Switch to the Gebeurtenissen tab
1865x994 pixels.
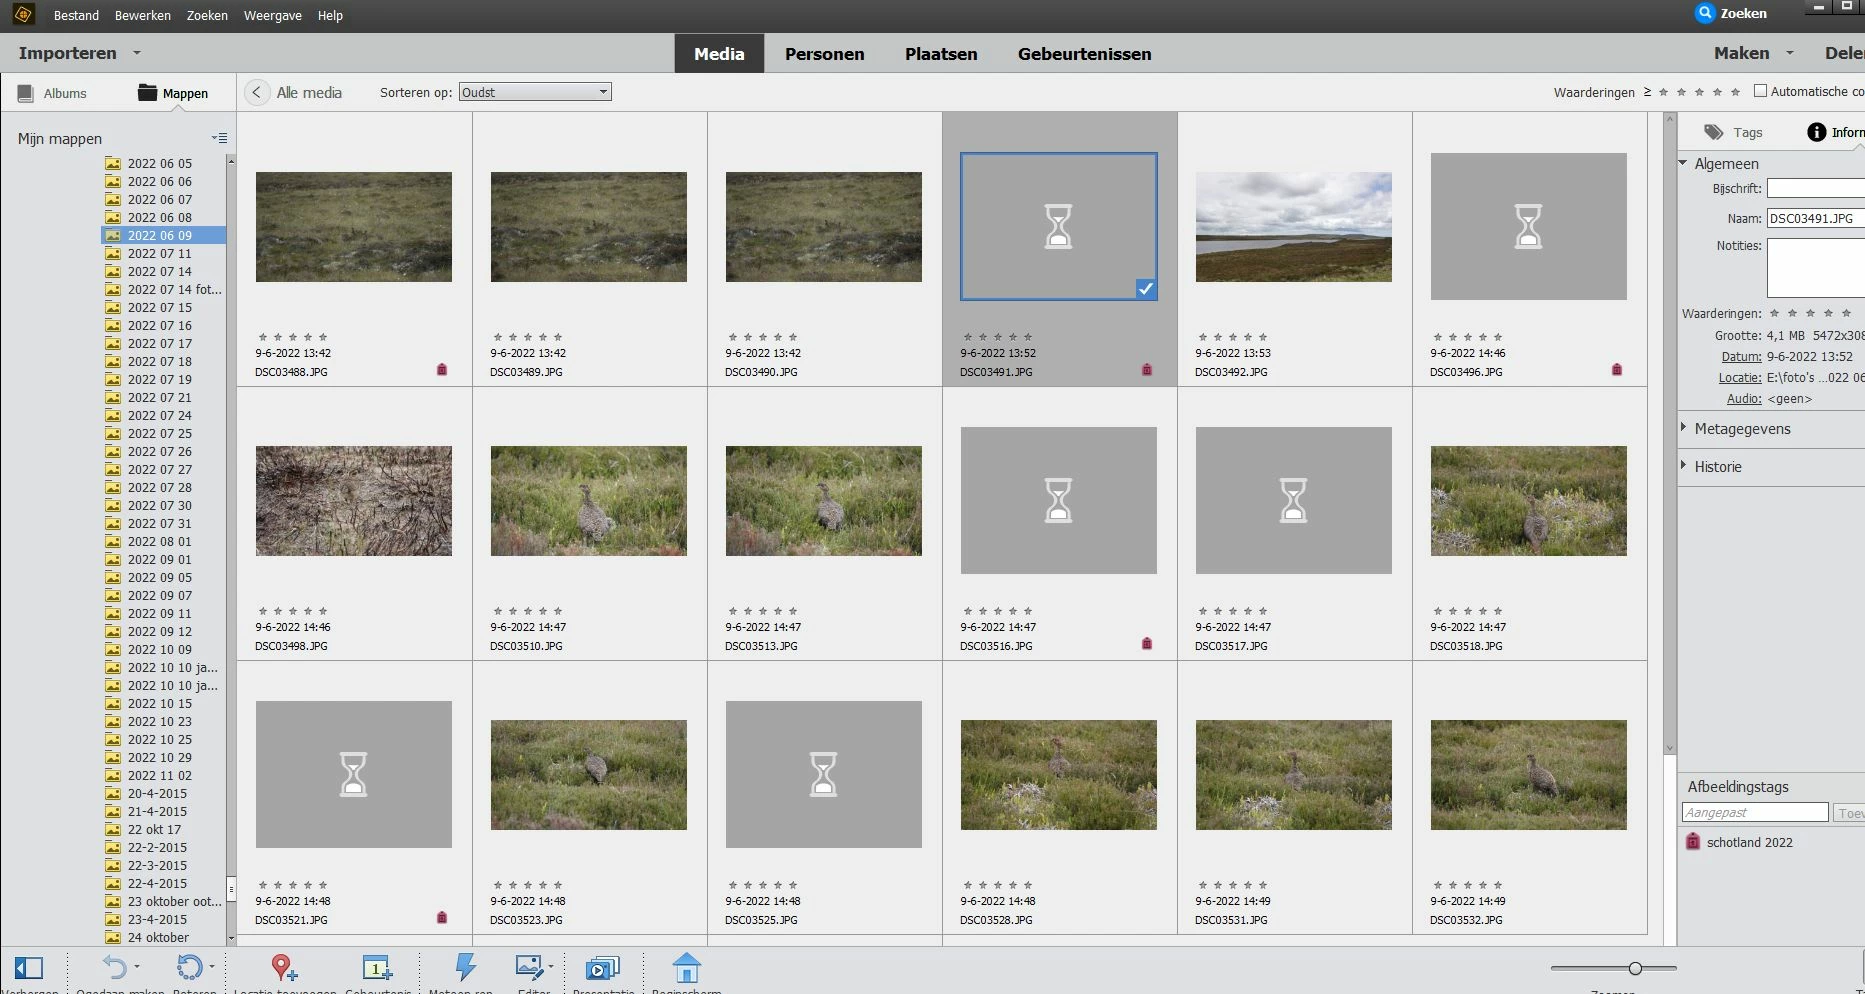[x=1085, y=54]
